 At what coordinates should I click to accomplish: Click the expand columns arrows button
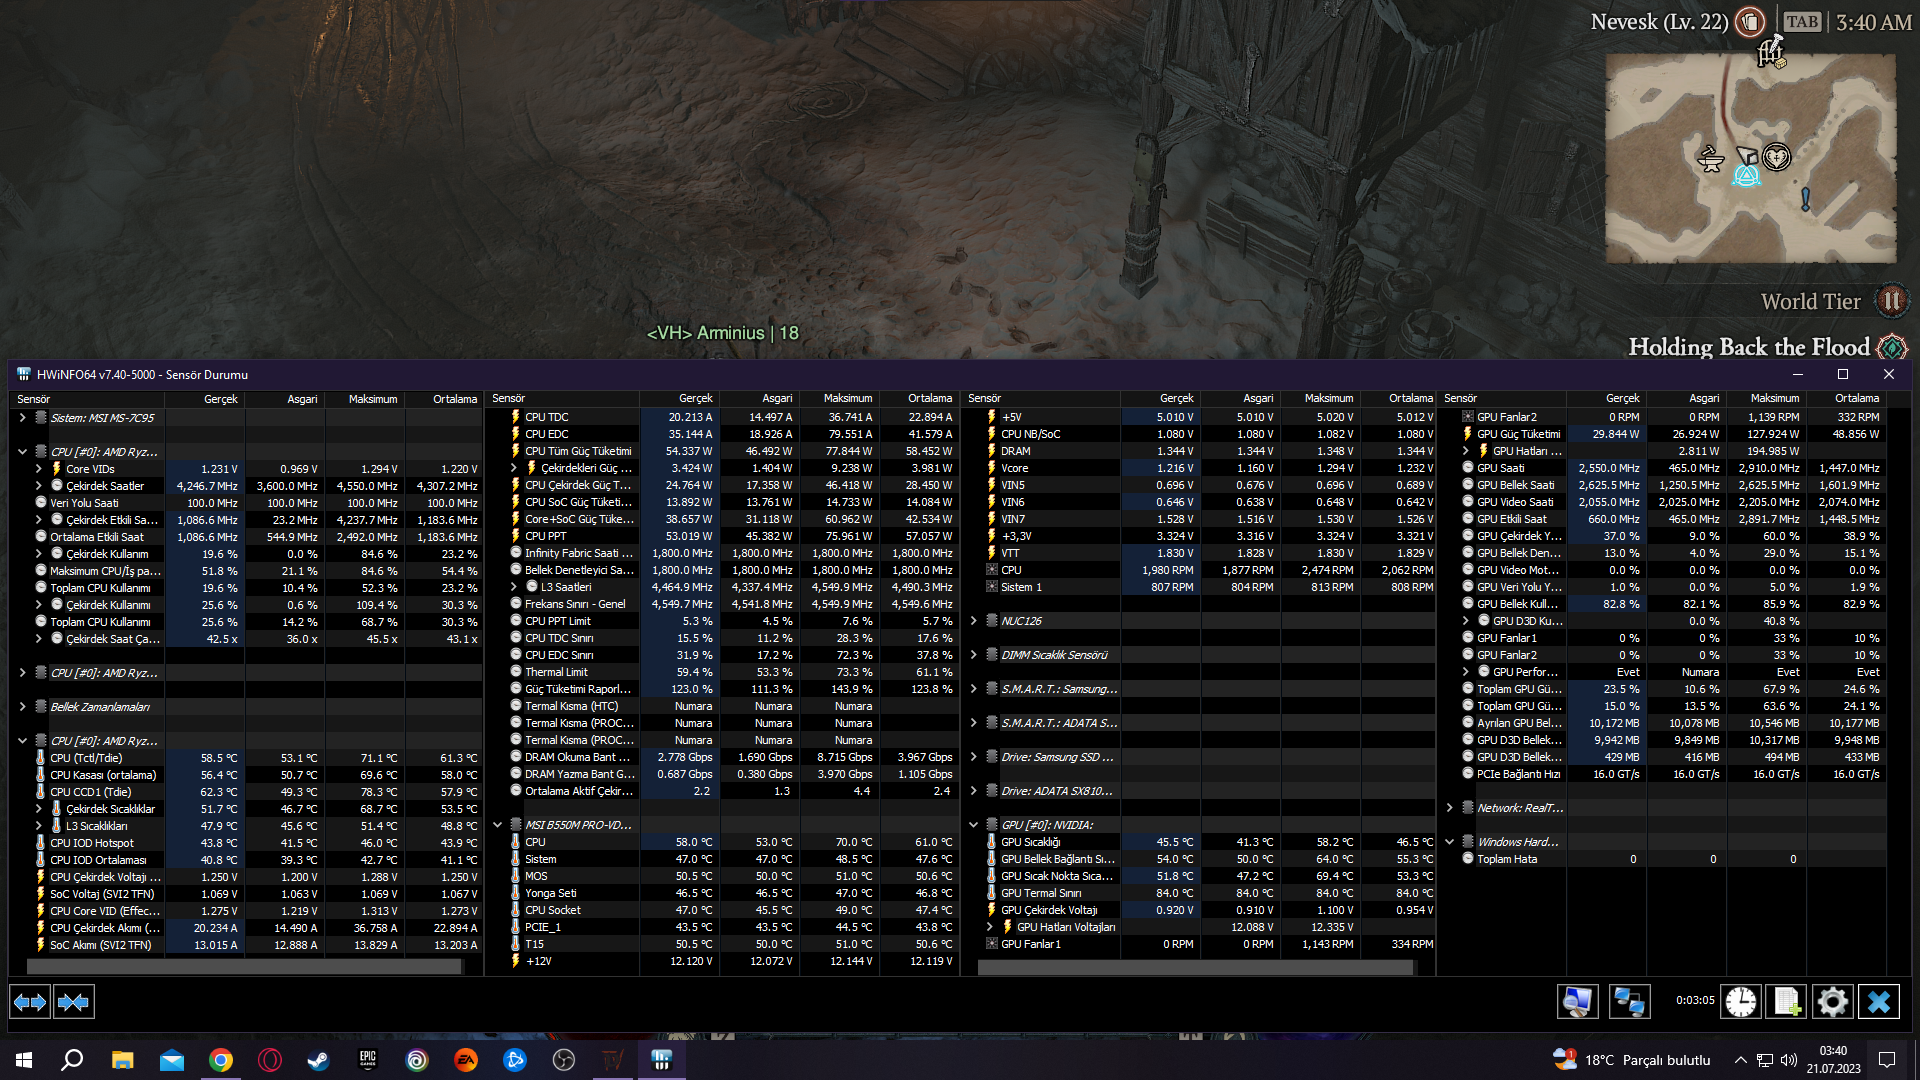click(x=30, y=1001)
